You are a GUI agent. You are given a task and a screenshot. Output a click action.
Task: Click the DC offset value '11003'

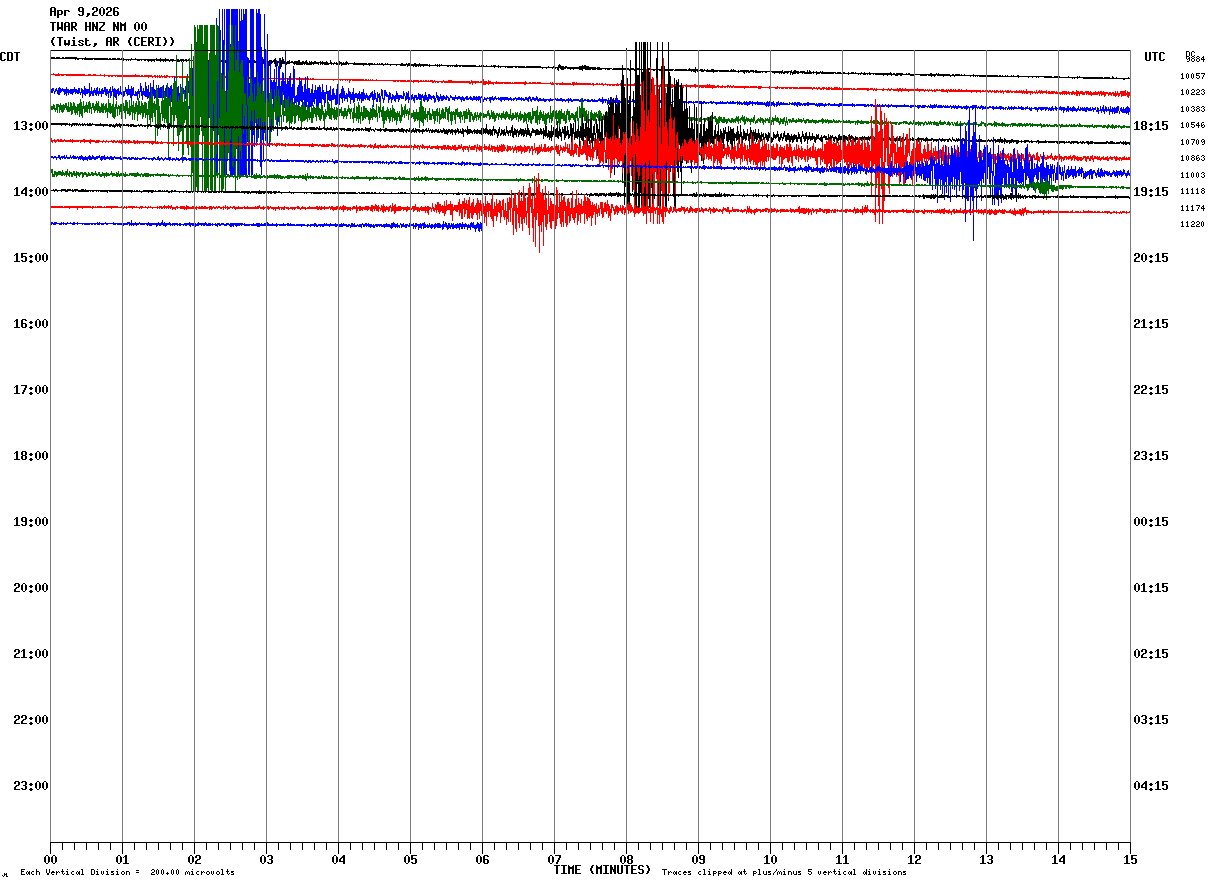tap(1192, 175)
